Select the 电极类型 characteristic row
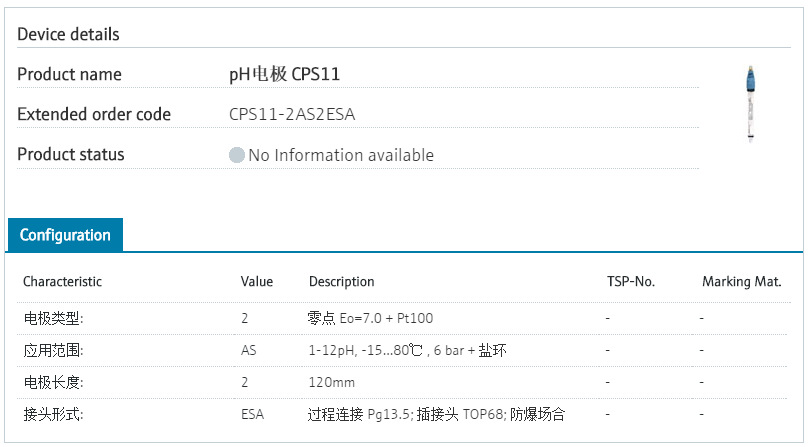809x447 pixels. 53,318
